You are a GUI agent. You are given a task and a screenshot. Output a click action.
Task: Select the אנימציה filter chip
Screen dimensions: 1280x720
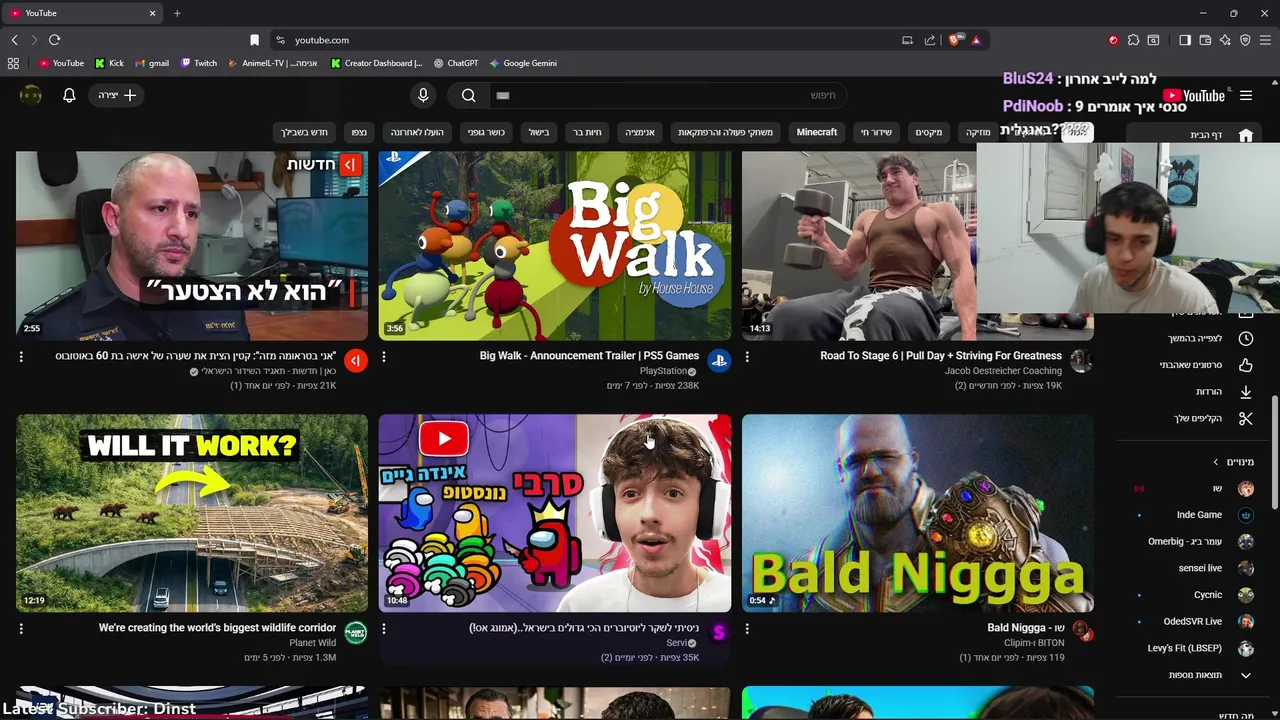[640, 132]
